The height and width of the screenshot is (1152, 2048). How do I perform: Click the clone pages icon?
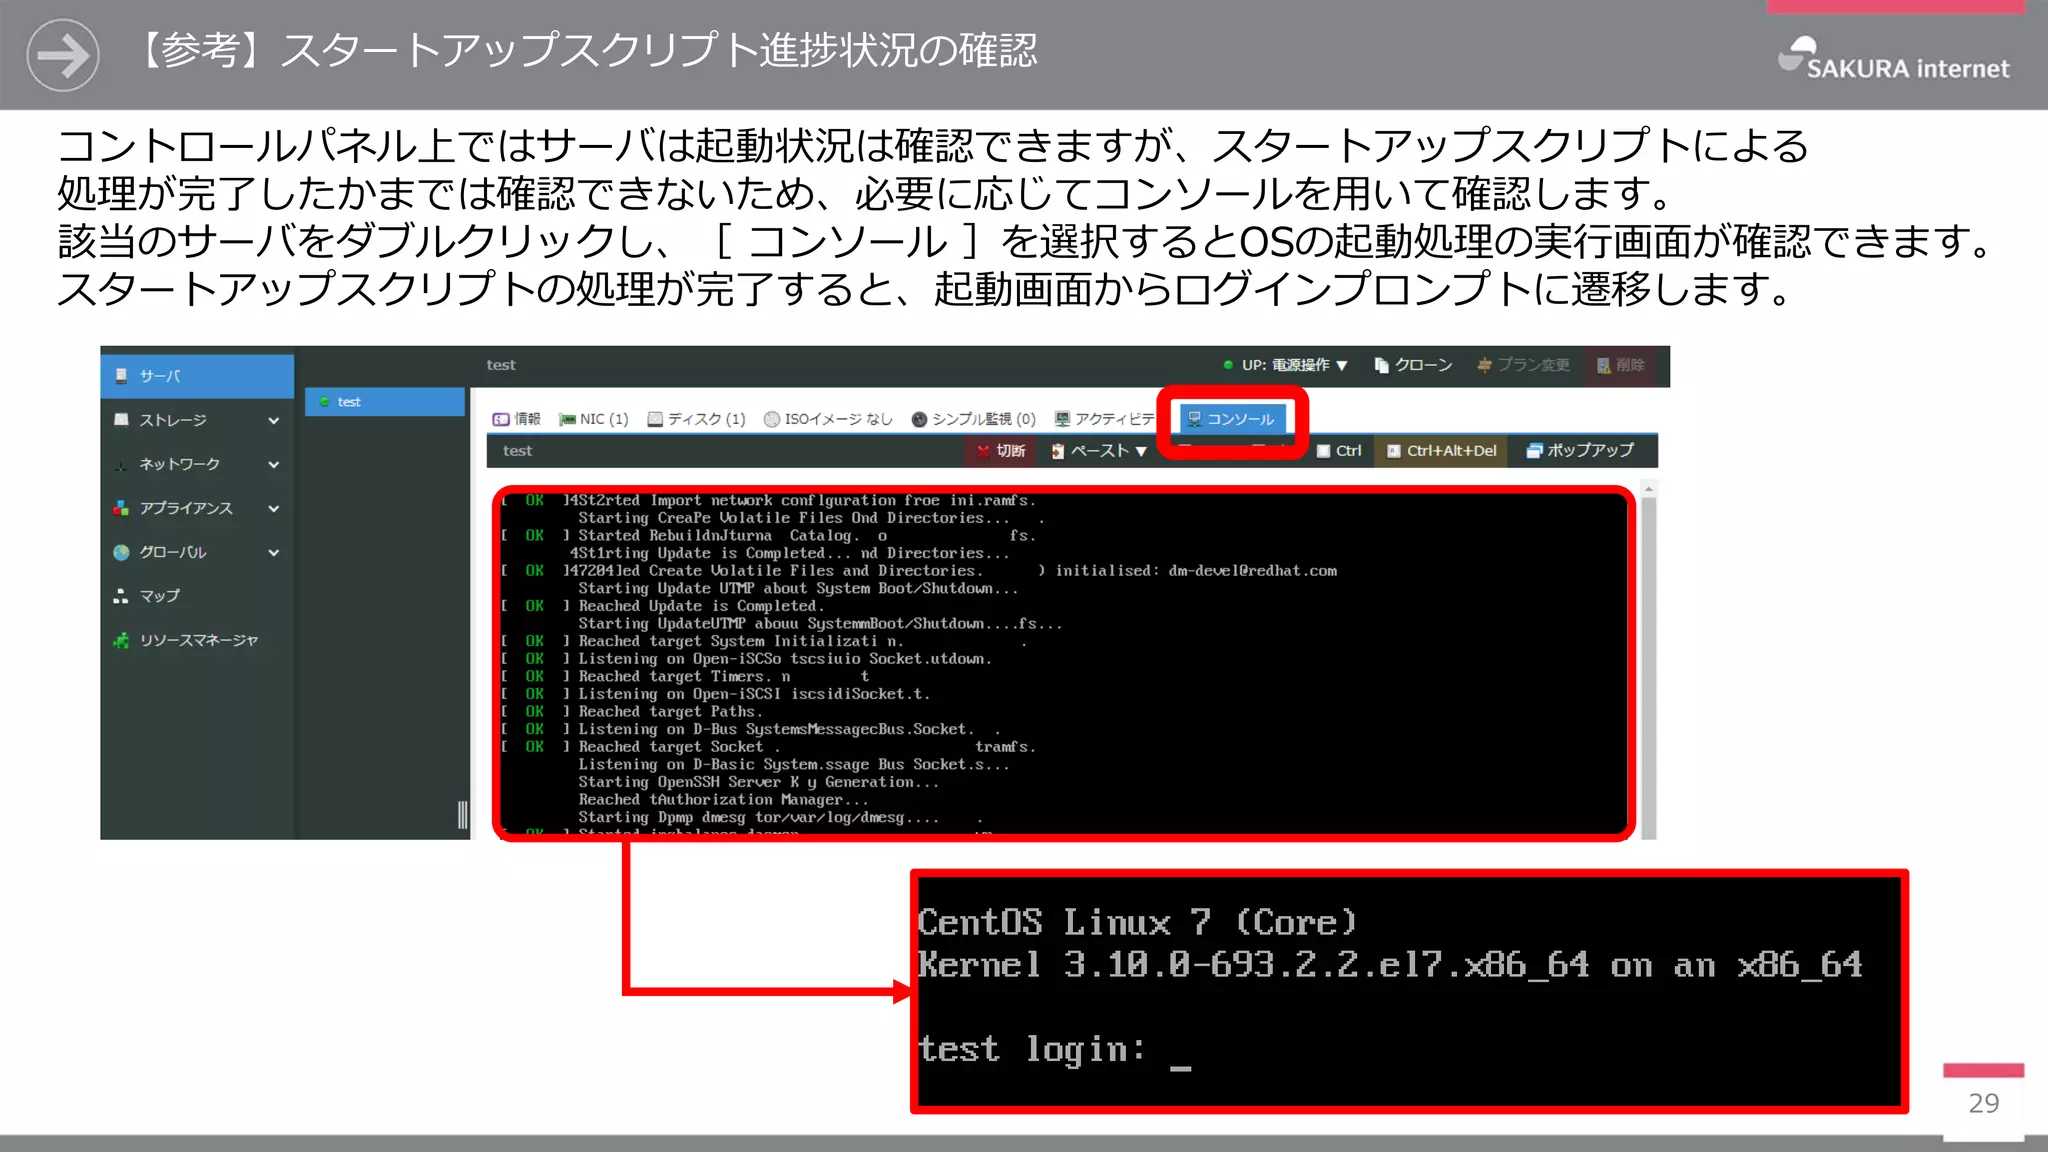[1382, 365]
